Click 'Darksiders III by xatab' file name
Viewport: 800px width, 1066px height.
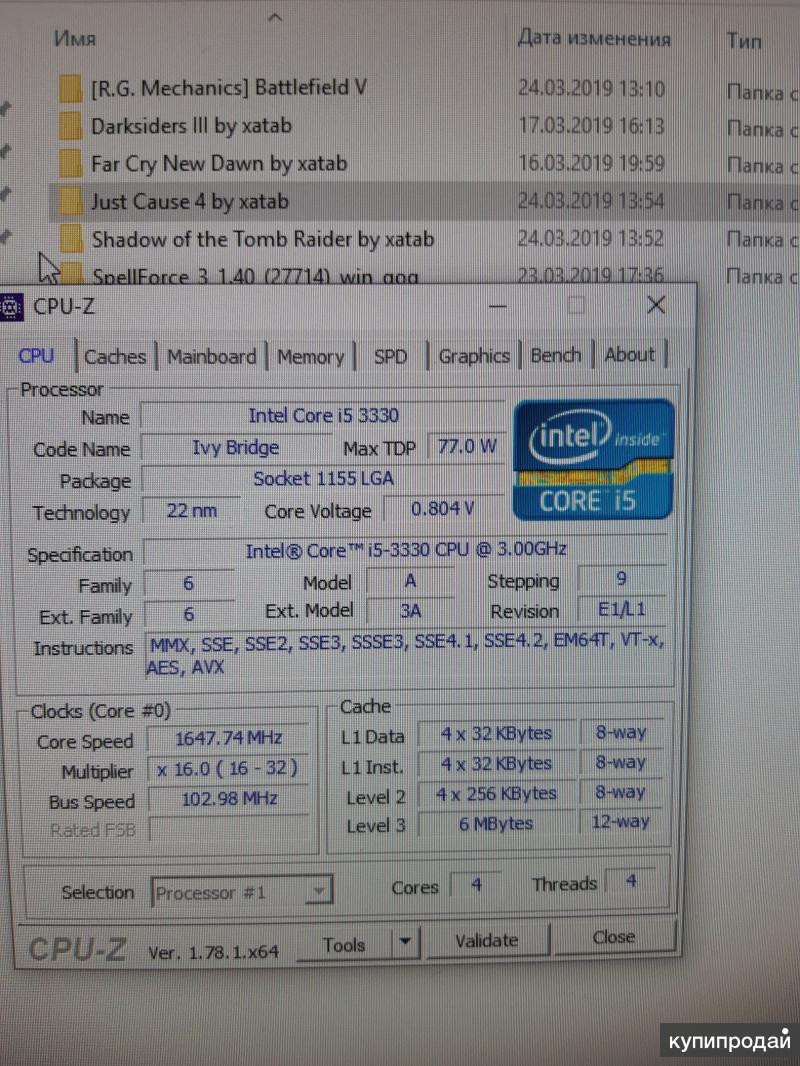(192, 126)
